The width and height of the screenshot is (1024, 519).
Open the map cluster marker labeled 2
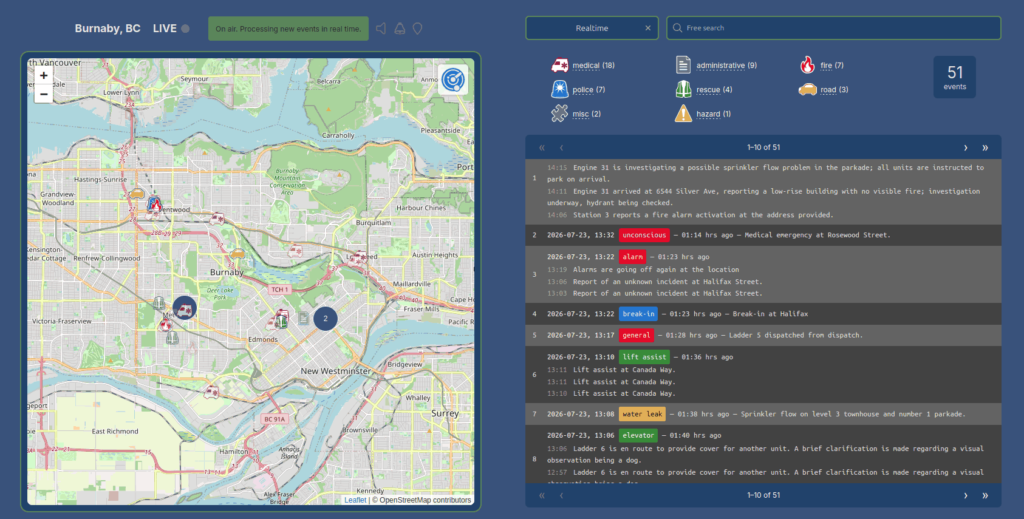click(325, 319)
